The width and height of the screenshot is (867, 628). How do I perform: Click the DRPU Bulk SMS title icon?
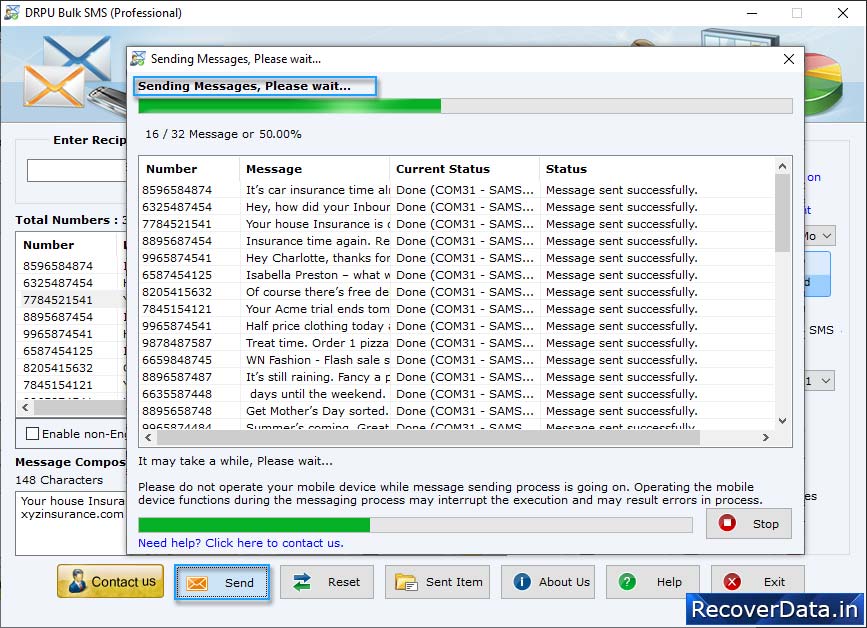tap(12, 12)
